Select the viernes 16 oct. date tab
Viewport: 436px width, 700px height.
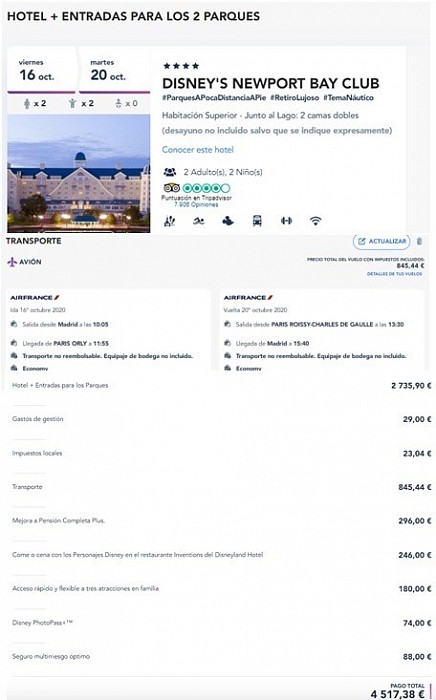pos(42,70)
